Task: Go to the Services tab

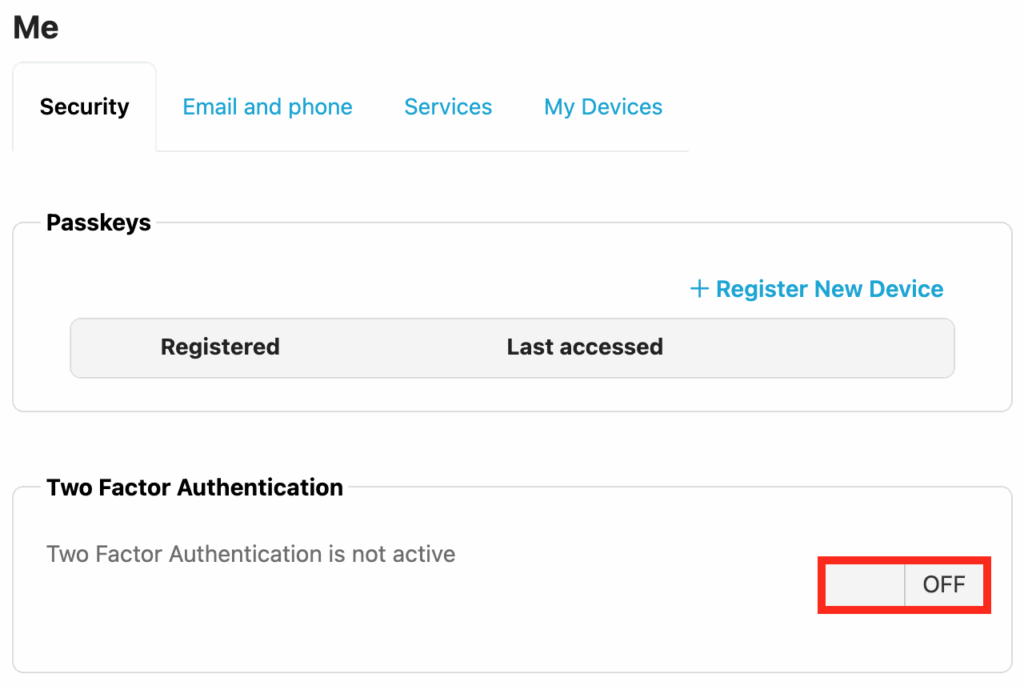Action: [448, 107]
